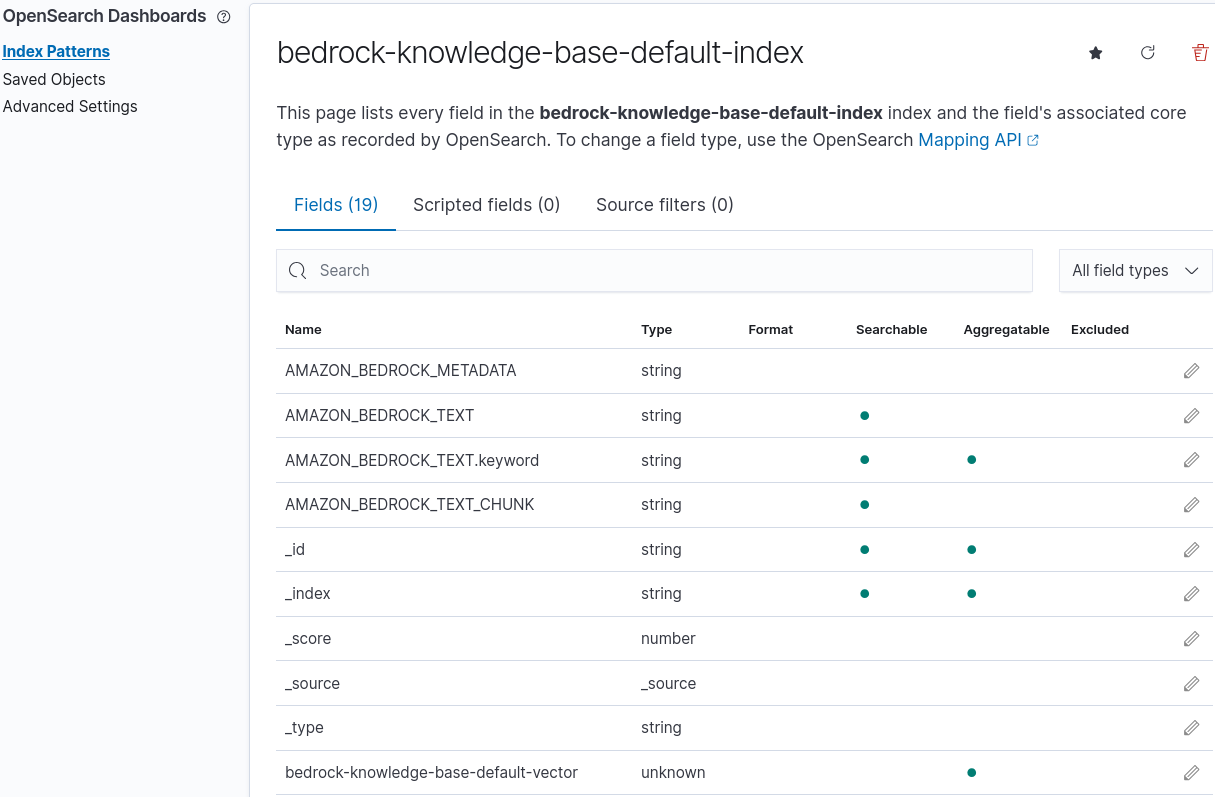1215x797 pixels.
Task: Switch to the Source filters (0) tab
Action: click(665, 205)
